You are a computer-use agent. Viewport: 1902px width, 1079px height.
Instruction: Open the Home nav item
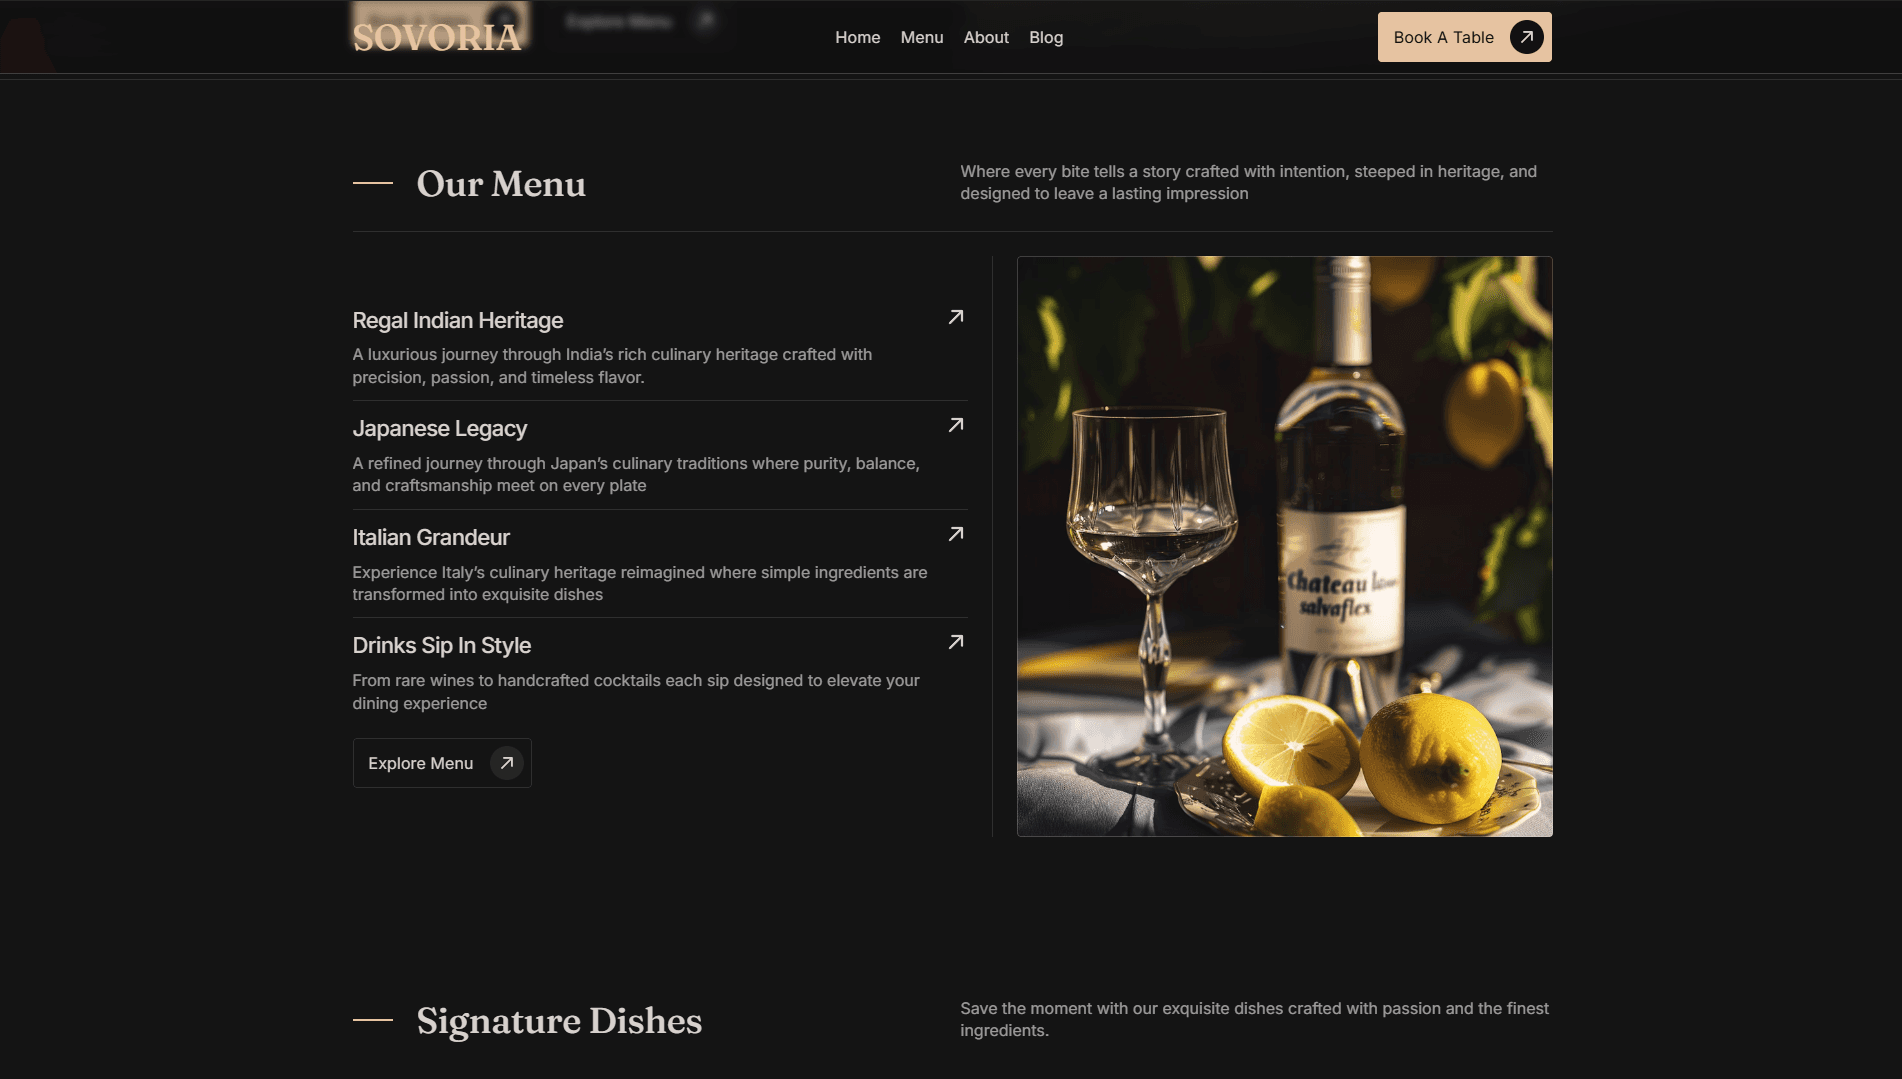[x=858, y=37]
